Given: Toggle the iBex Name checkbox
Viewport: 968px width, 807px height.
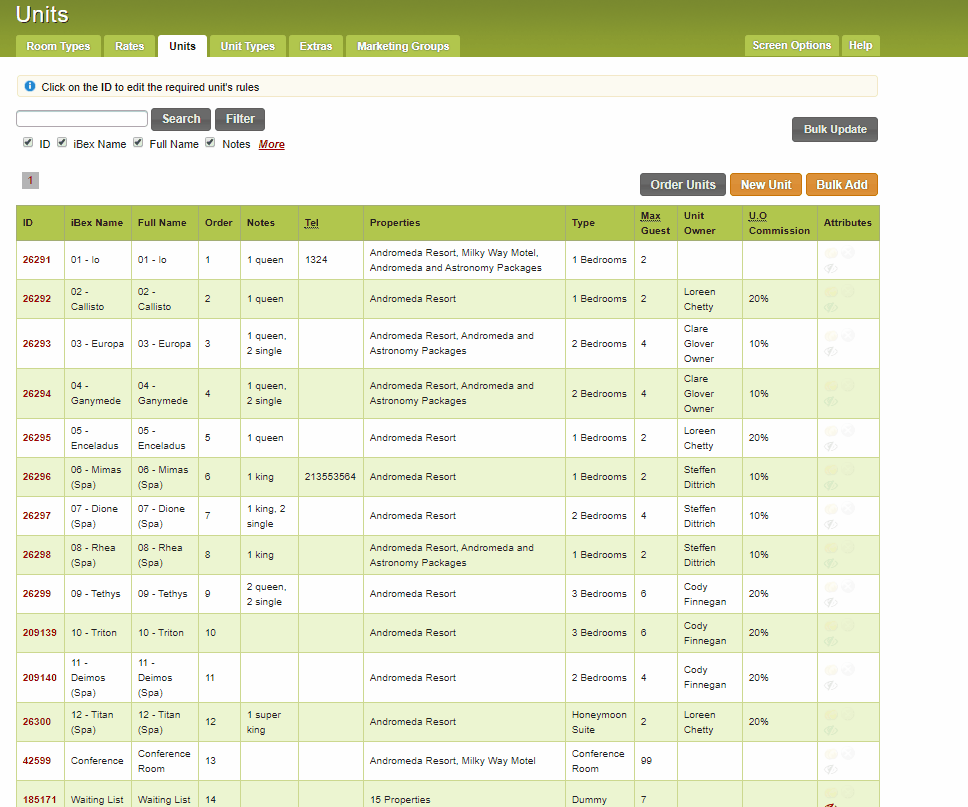Looking at the screenshot, I should tap(62, 143).
